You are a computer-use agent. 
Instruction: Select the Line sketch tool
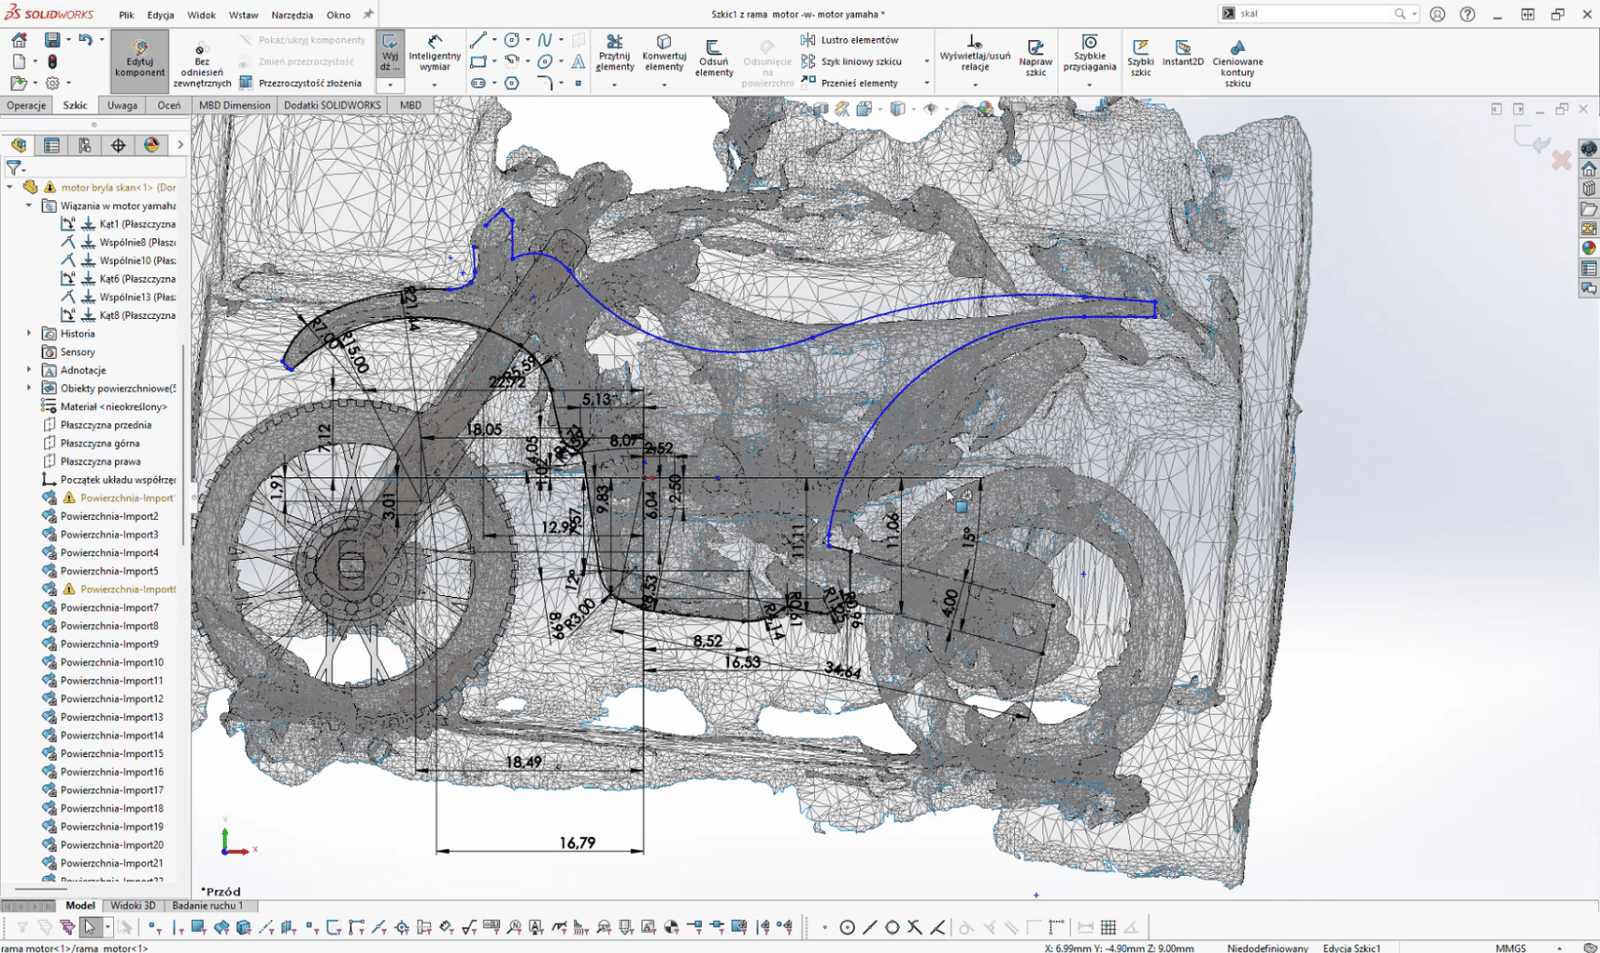tap(479, 40)
